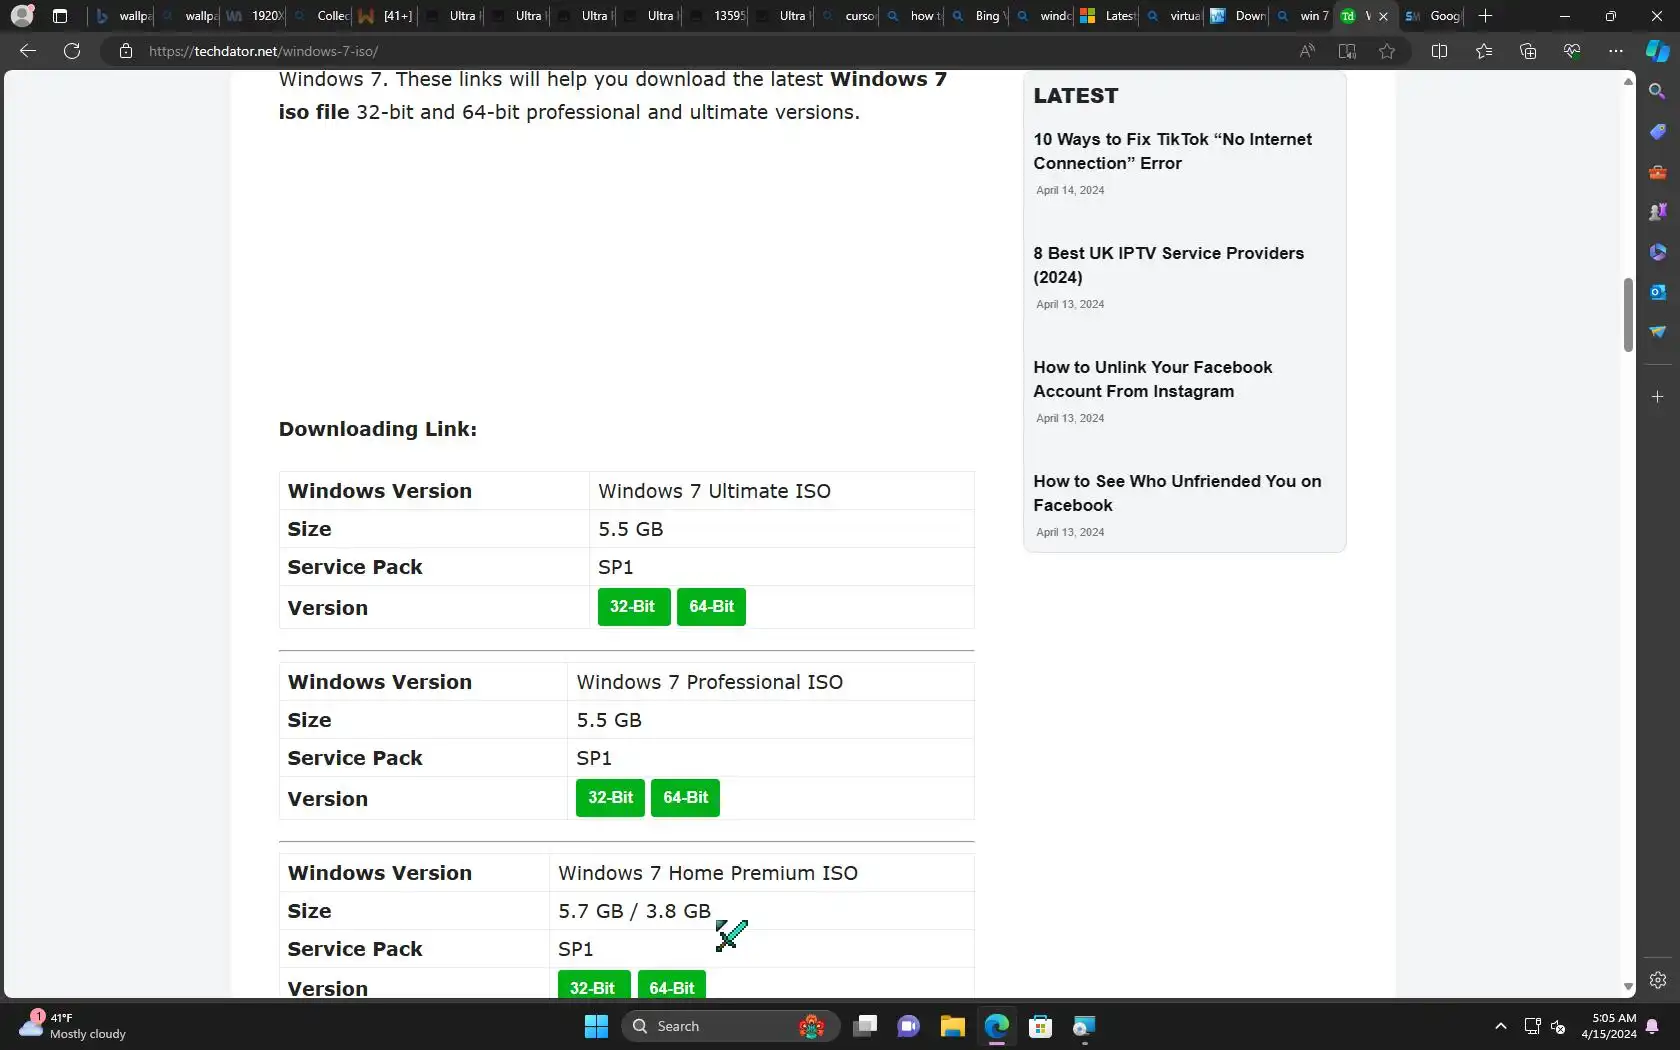Click the scrollbar up arrow
This screenshot has width=1680, height=1050.
[1628, 80]
